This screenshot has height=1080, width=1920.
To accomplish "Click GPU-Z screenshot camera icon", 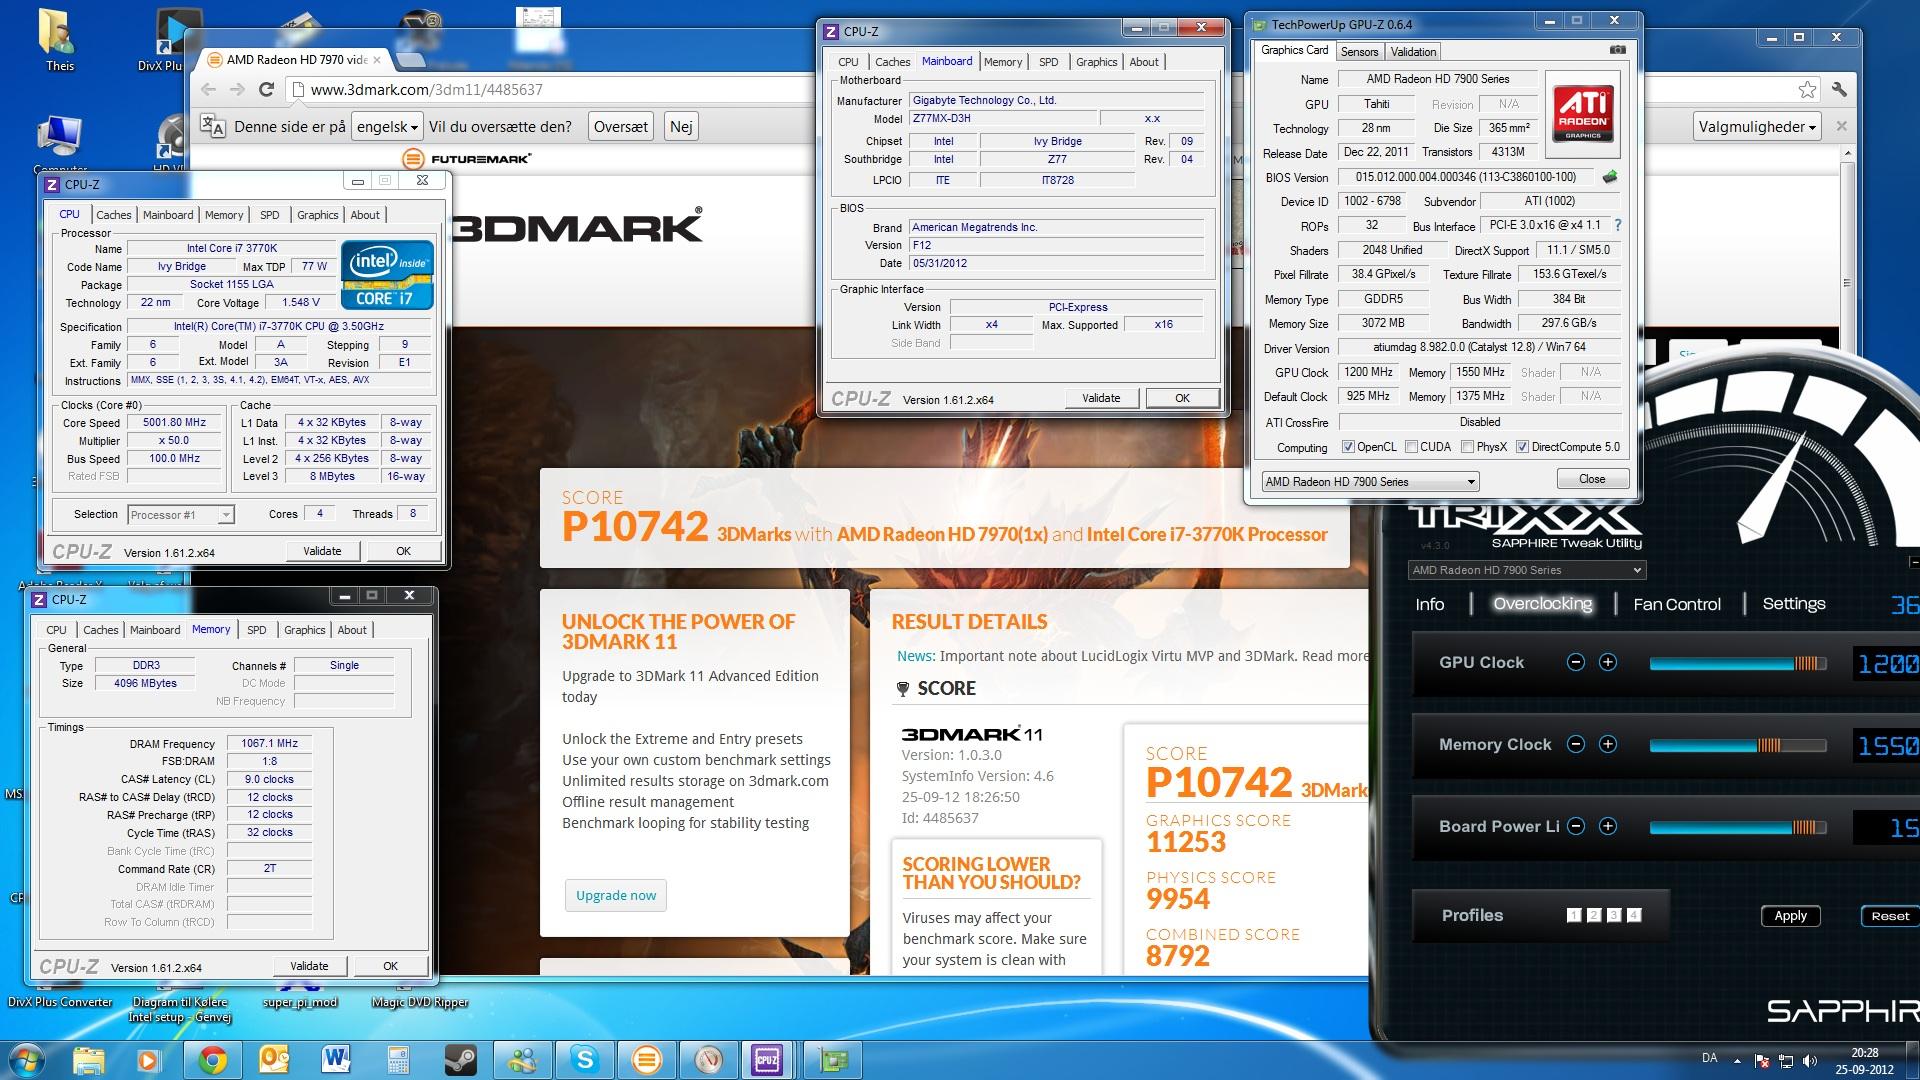I will pyautogui.click(x=1617, y=50).
